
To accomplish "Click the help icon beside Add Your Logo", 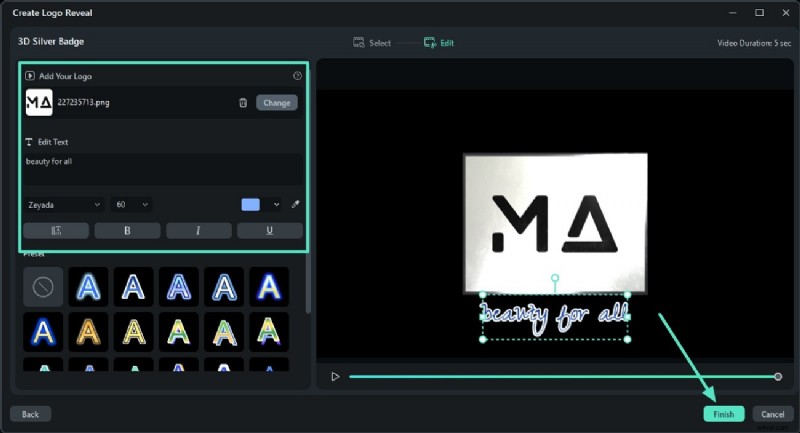I will click(297, 76).
